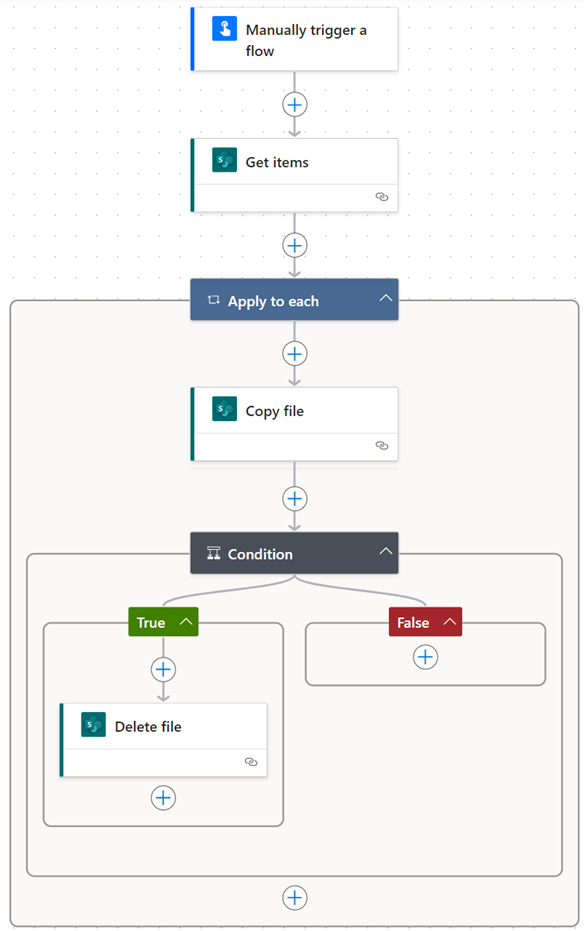Click the Condition action's branch icon

[x=214, y=553]
